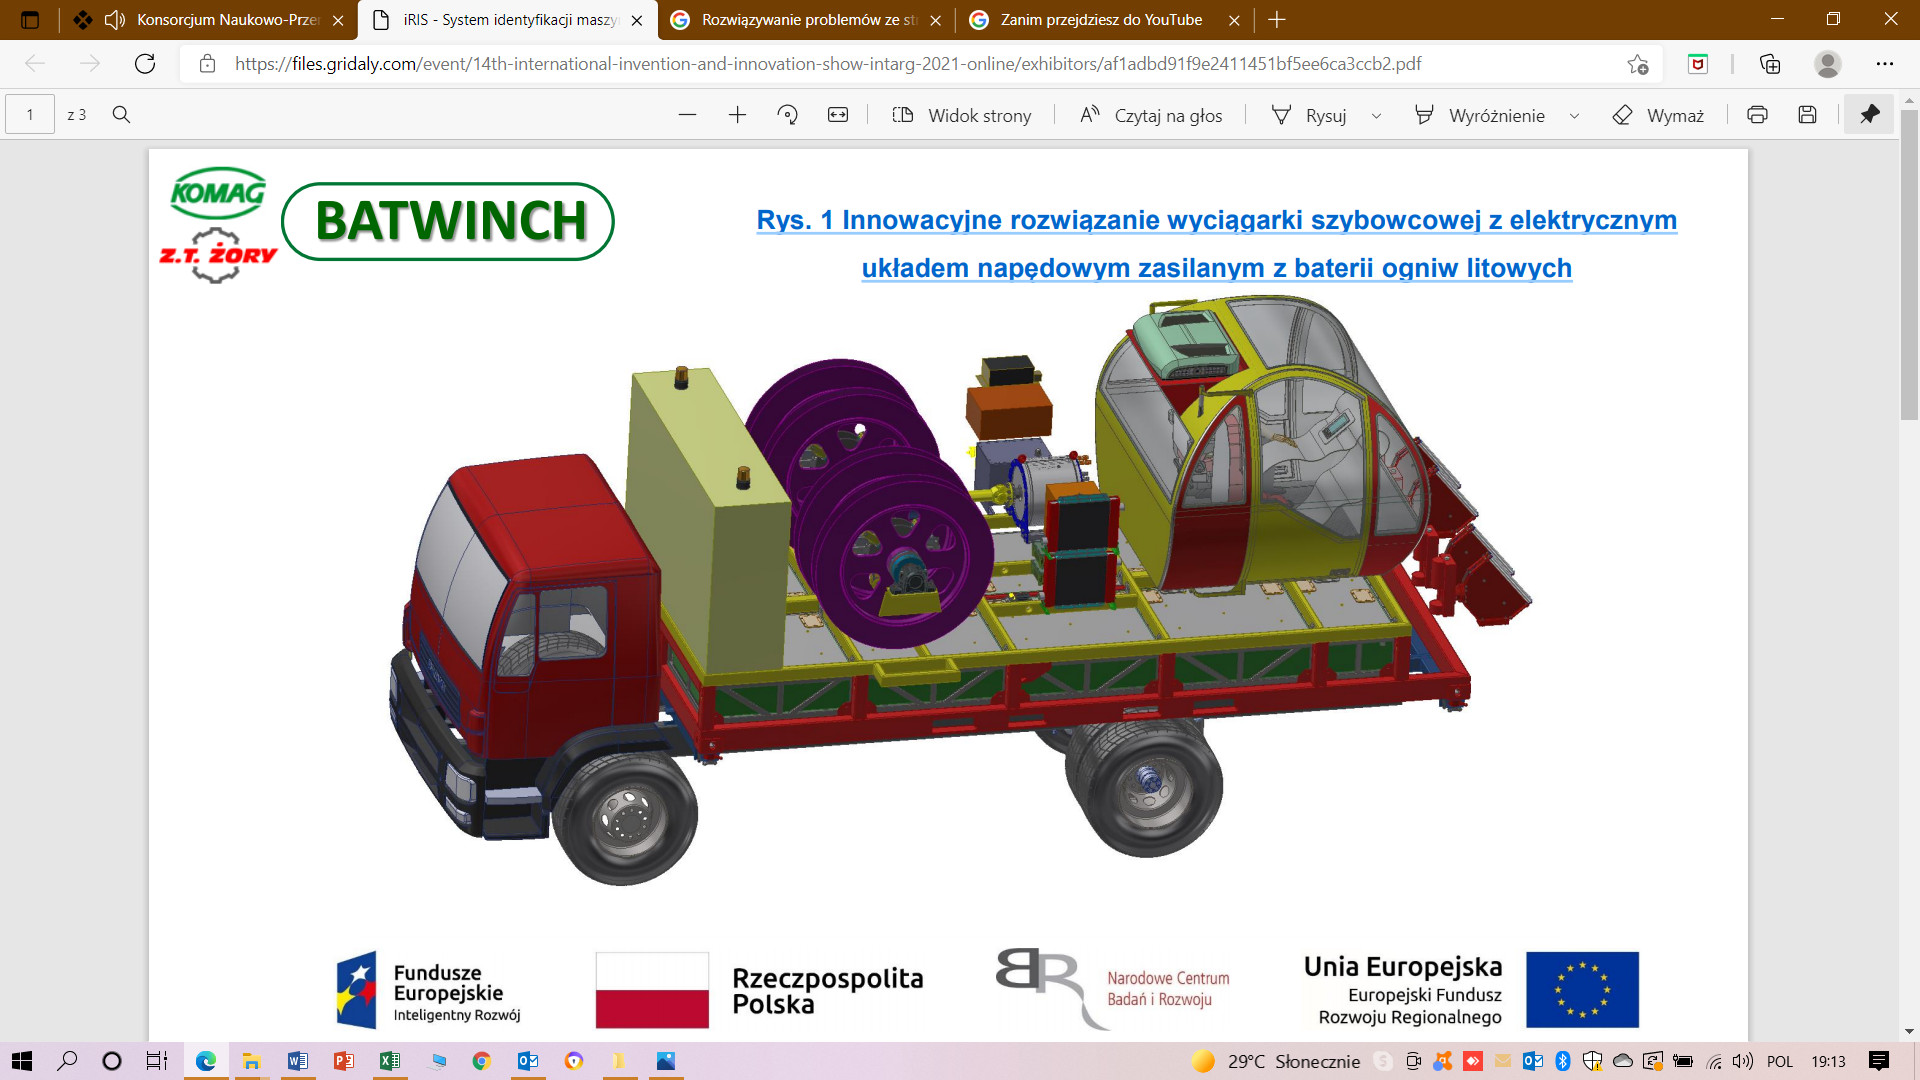Switch to Zanim przejdziesz do YouTube tab
This screenshot has width=1920, height=1080.
pos(1107,20)
